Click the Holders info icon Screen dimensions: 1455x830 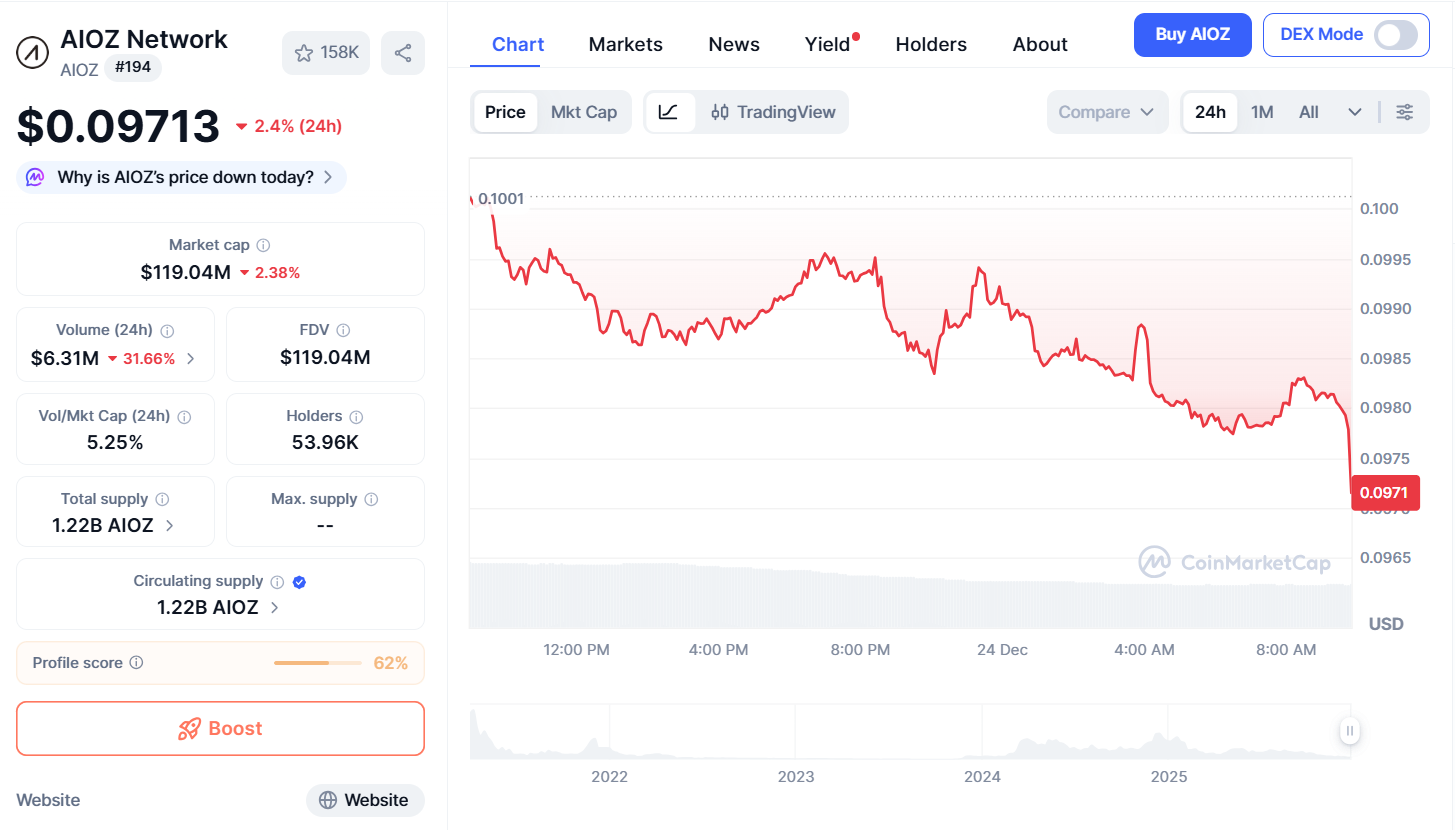[356, 416]
